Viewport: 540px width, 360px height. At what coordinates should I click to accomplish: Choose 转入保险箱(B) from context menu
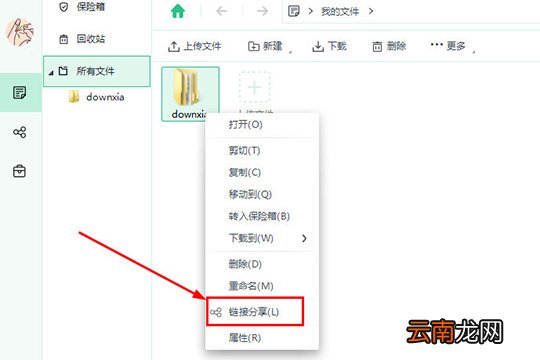click(x=262, y=216)
